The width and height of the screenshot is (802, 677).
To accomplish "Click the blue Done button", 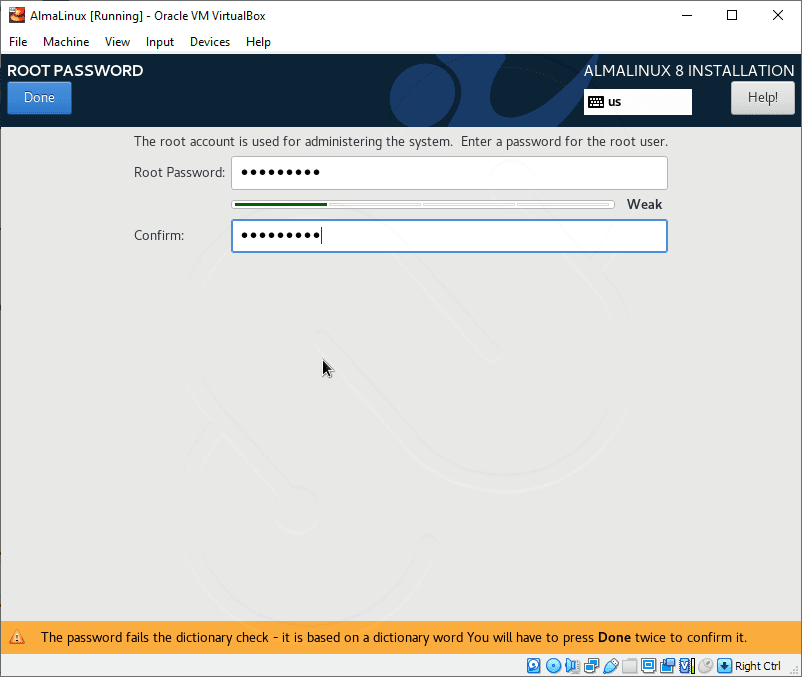I will (x=39, y=98).
